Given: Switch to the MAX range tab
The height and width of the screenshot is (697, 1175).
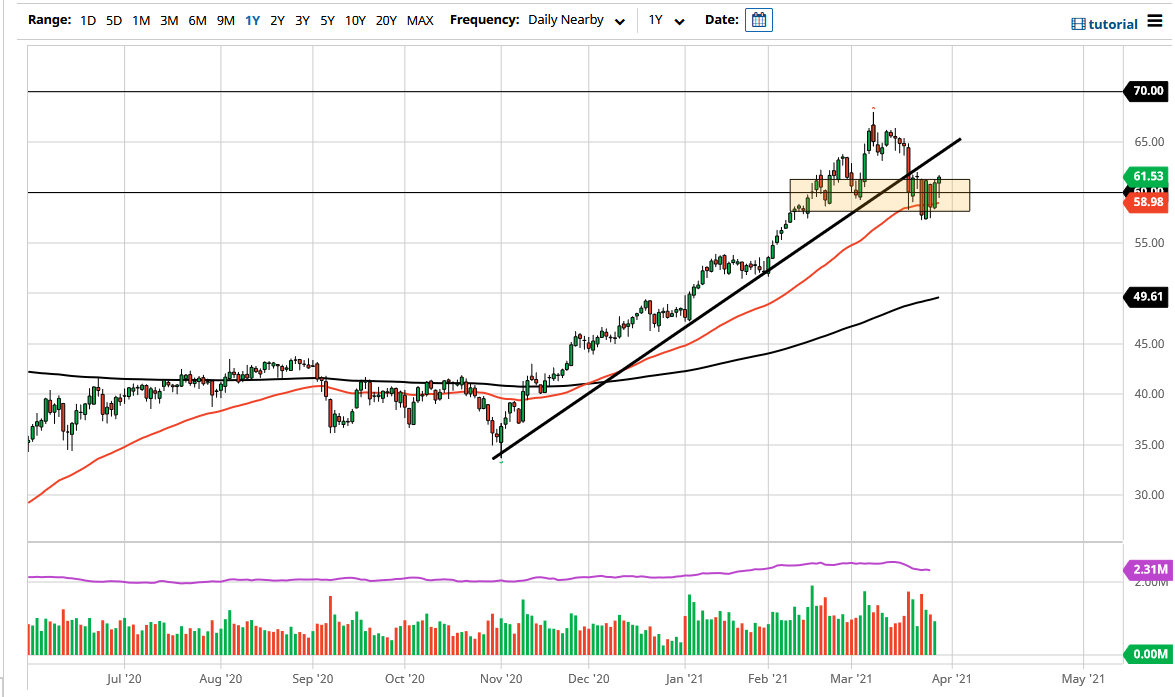Looking at the screenshot, I should tap(419, 19).
